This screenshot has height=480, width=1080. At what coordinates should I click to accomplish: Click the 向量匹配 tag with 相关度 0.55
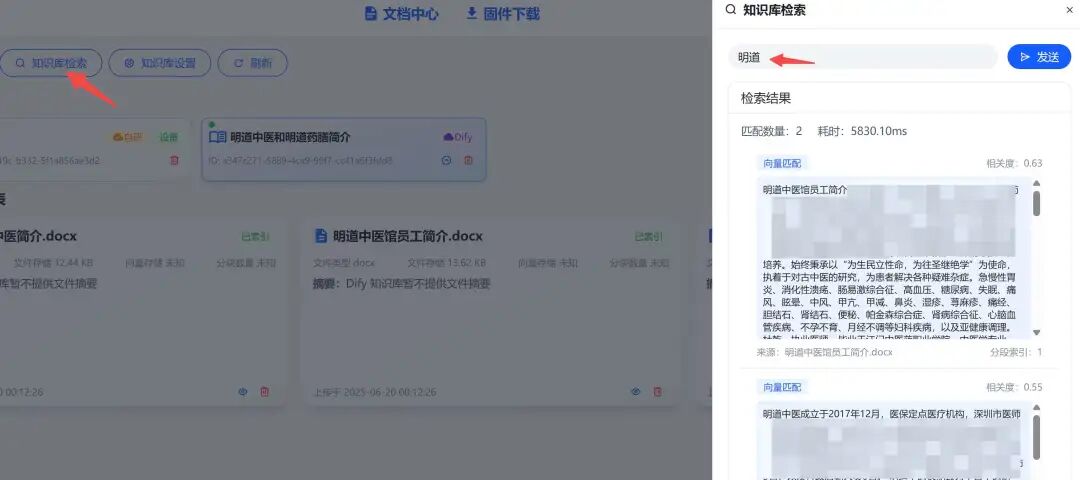[x=782, y=387]
